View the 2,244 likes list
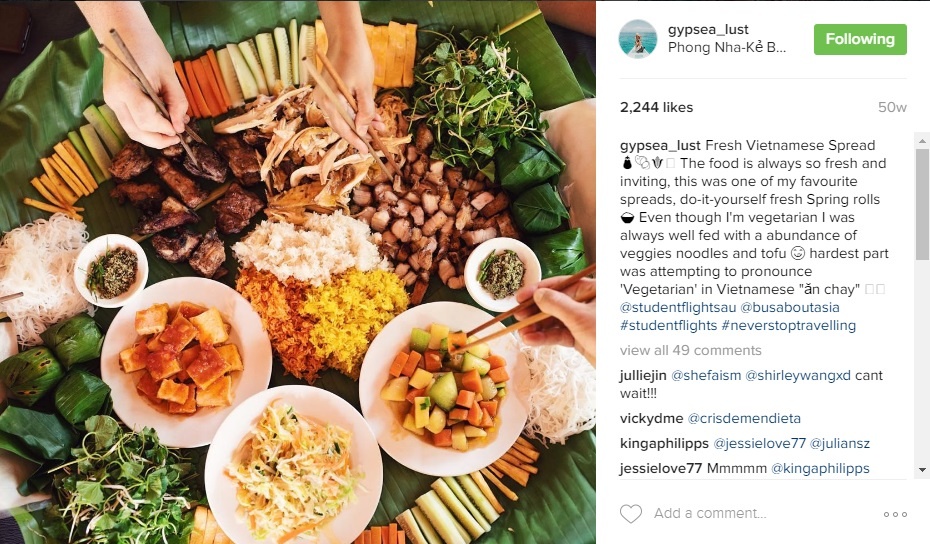930x544 pixels. pyautogui.click(x=657, y=107)
